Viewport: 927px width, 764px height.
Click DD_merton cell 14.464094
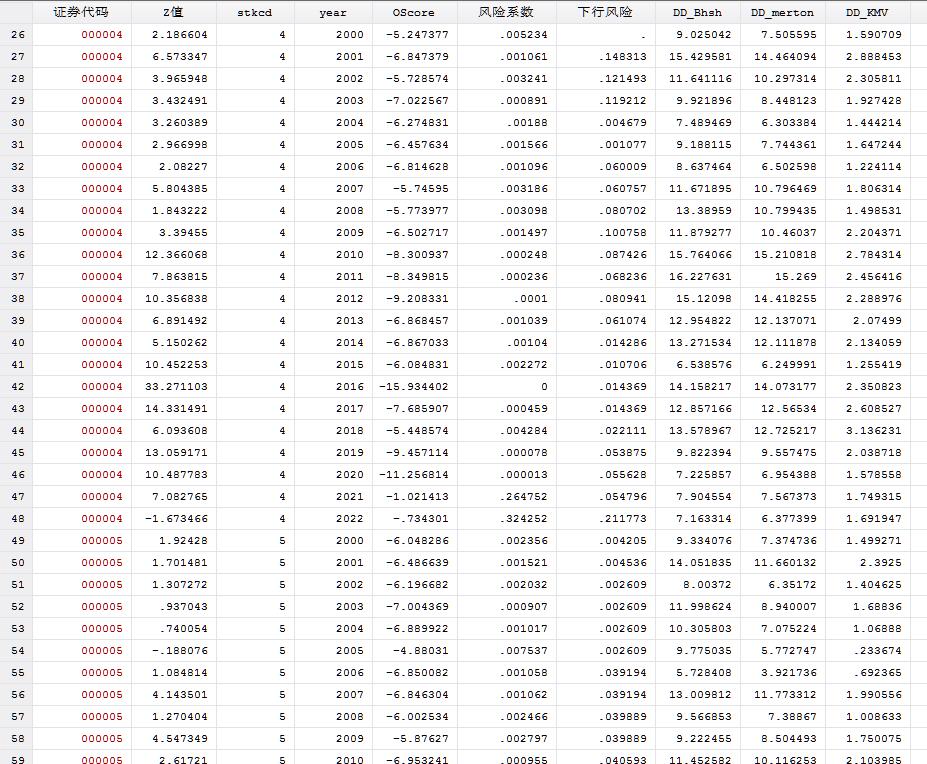785,57
